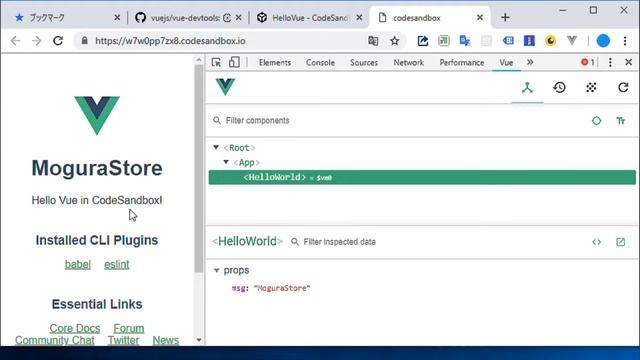Collapse the Root component tree node
The image size is (640, 360).
pyautogui.click(x=216, y=147)
